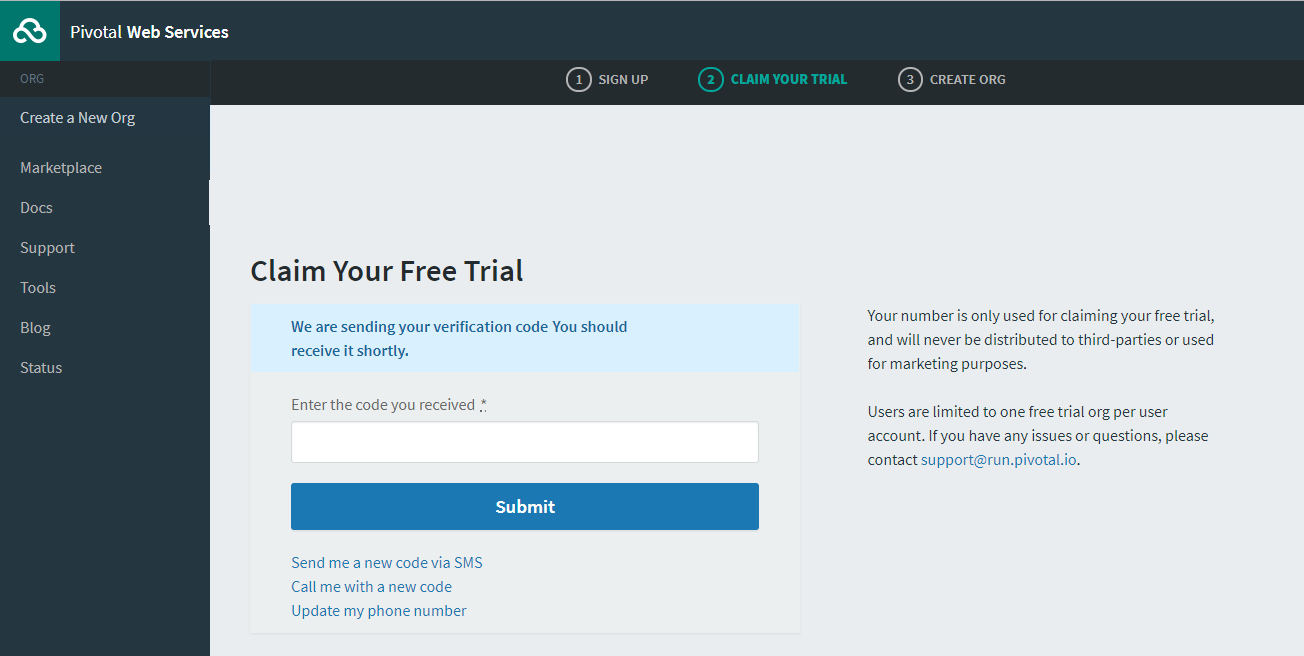Check the Status page link

coord(41,368)
